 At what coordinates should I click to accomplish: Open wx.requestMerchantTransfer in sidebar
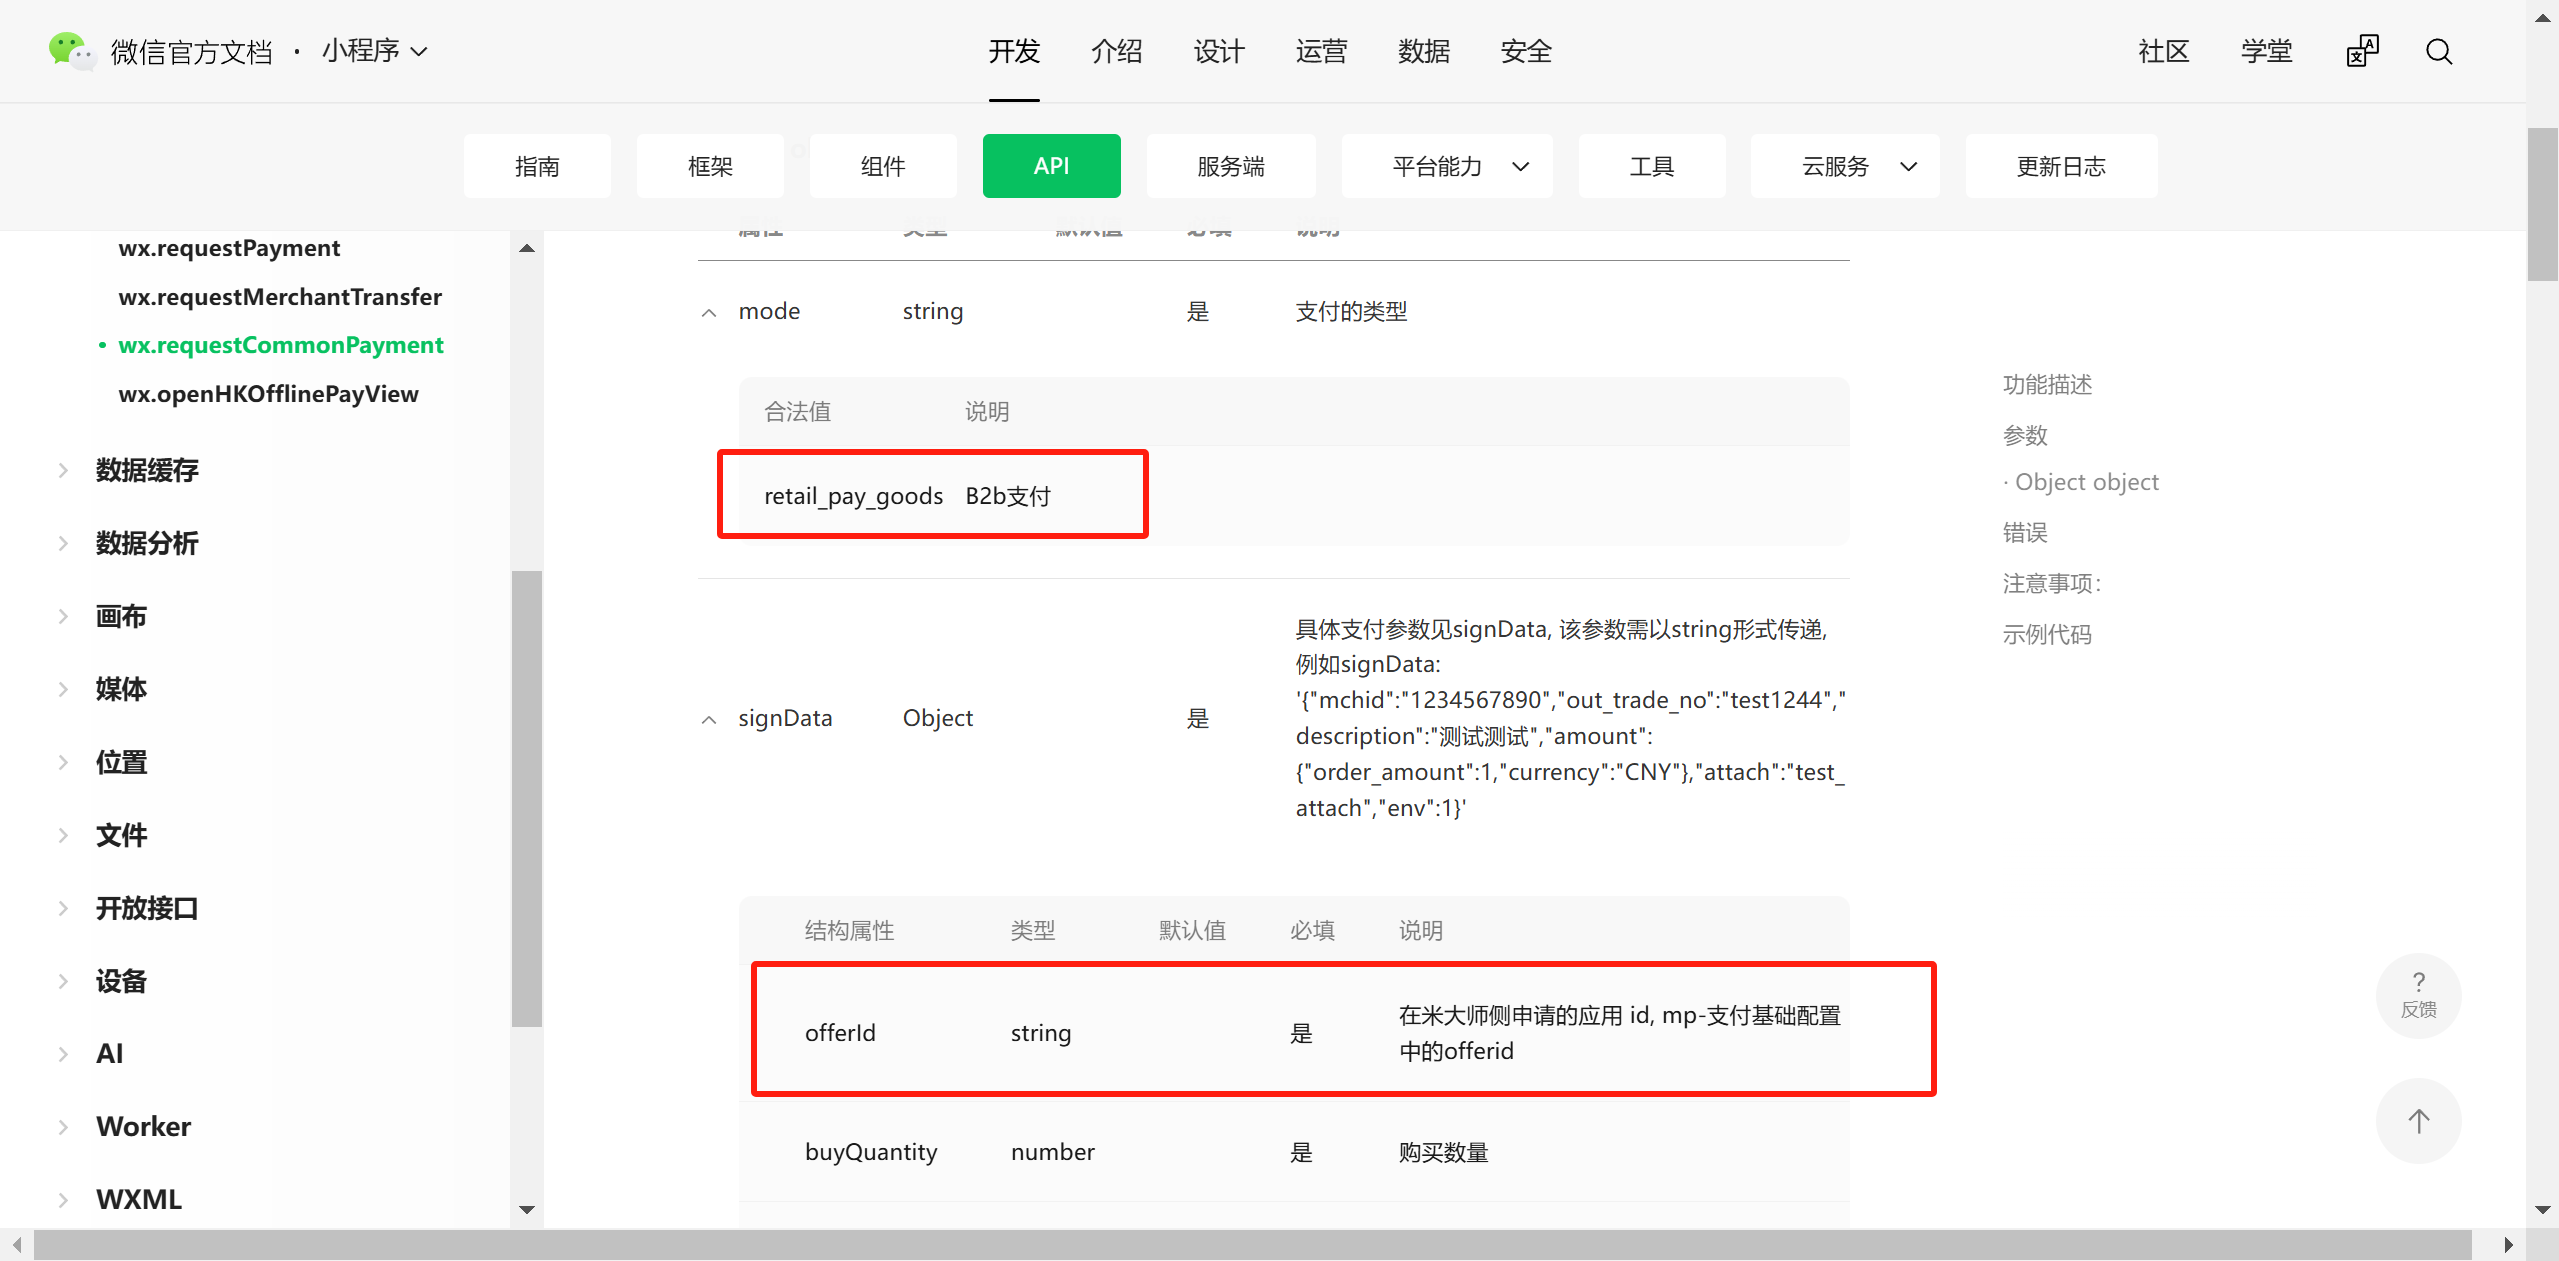click(280, 297)
